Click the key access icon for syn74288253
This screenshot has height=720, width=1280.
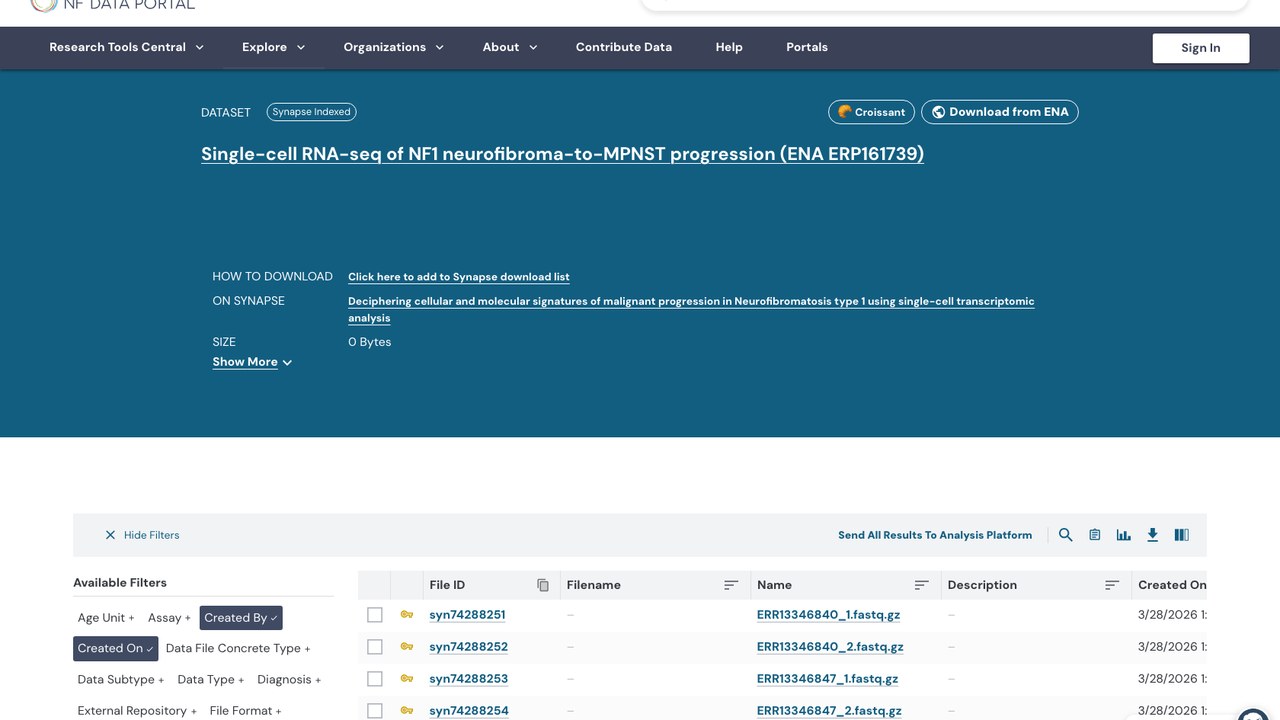point(407,679)
